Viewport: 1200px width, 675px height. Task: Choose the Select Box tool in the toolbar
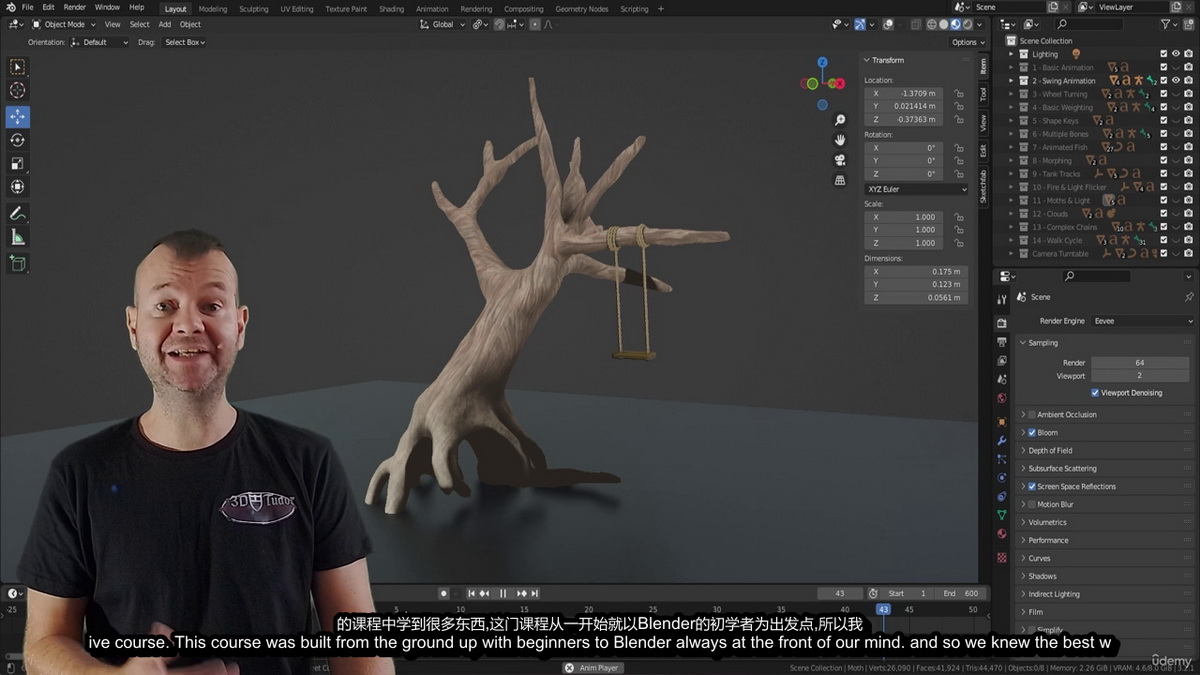(17, 67)
